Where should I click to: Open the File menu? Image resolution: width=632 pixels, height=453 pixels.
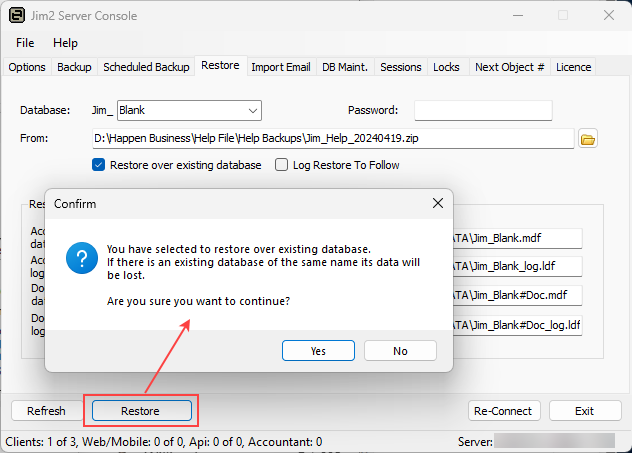[x=25, y=43]
